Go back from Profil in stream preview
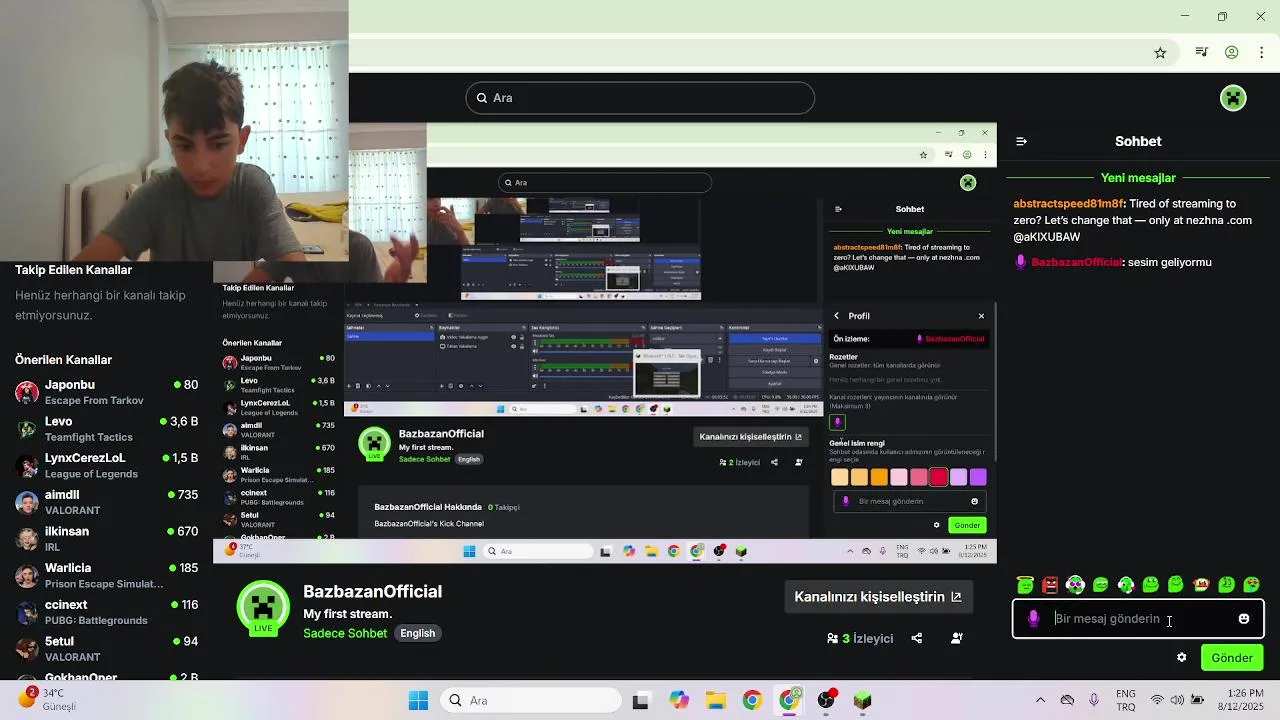The height and width of the screenshot is (720, 1280). pyautogui.click(x=837, y=316)
